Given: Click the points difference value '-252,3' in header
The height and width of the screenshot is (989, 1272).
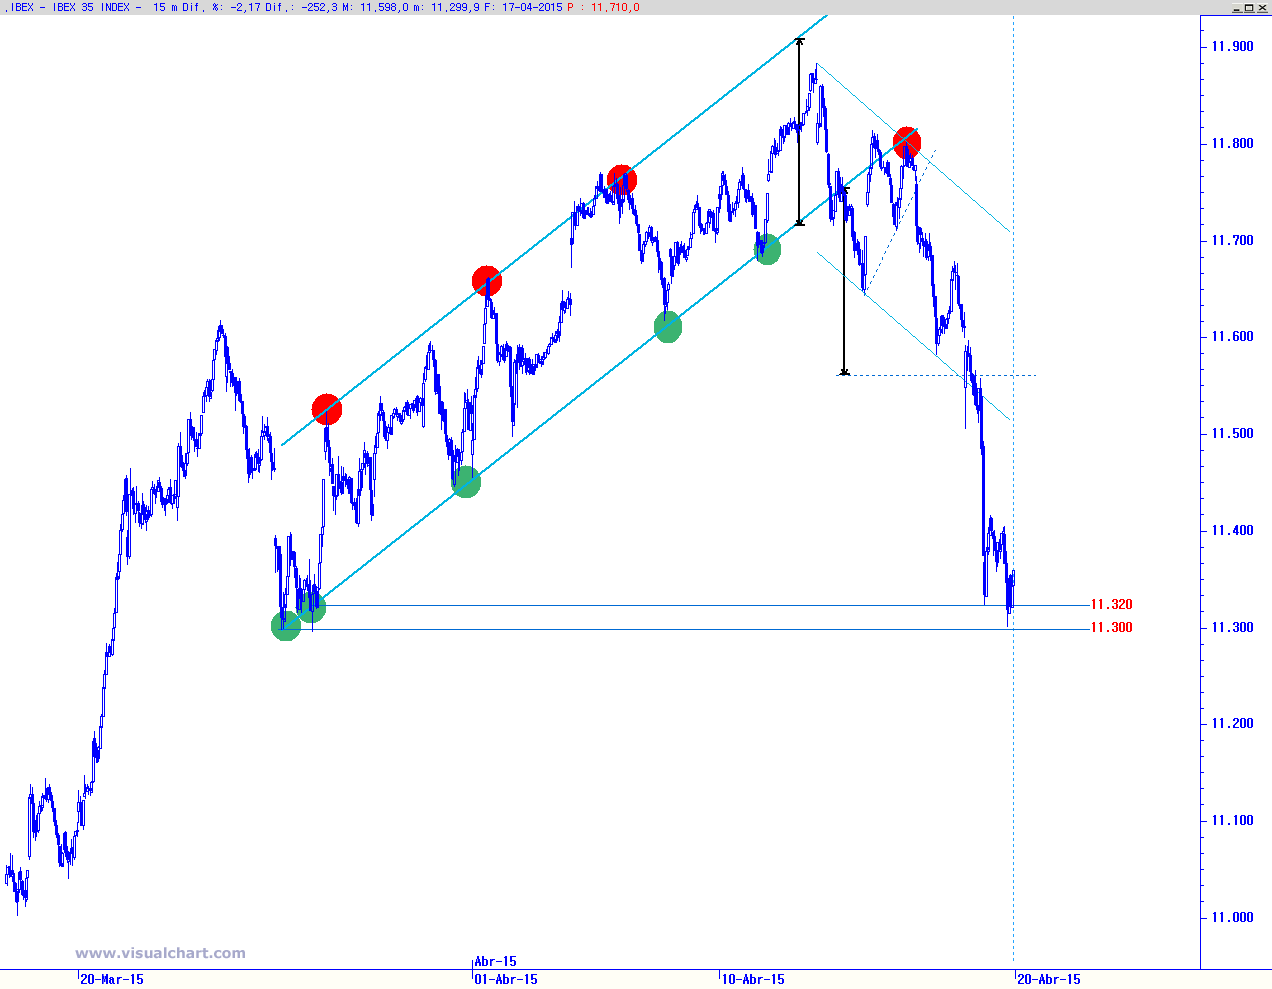Looking at the screenshot, I should pos(319,7).
